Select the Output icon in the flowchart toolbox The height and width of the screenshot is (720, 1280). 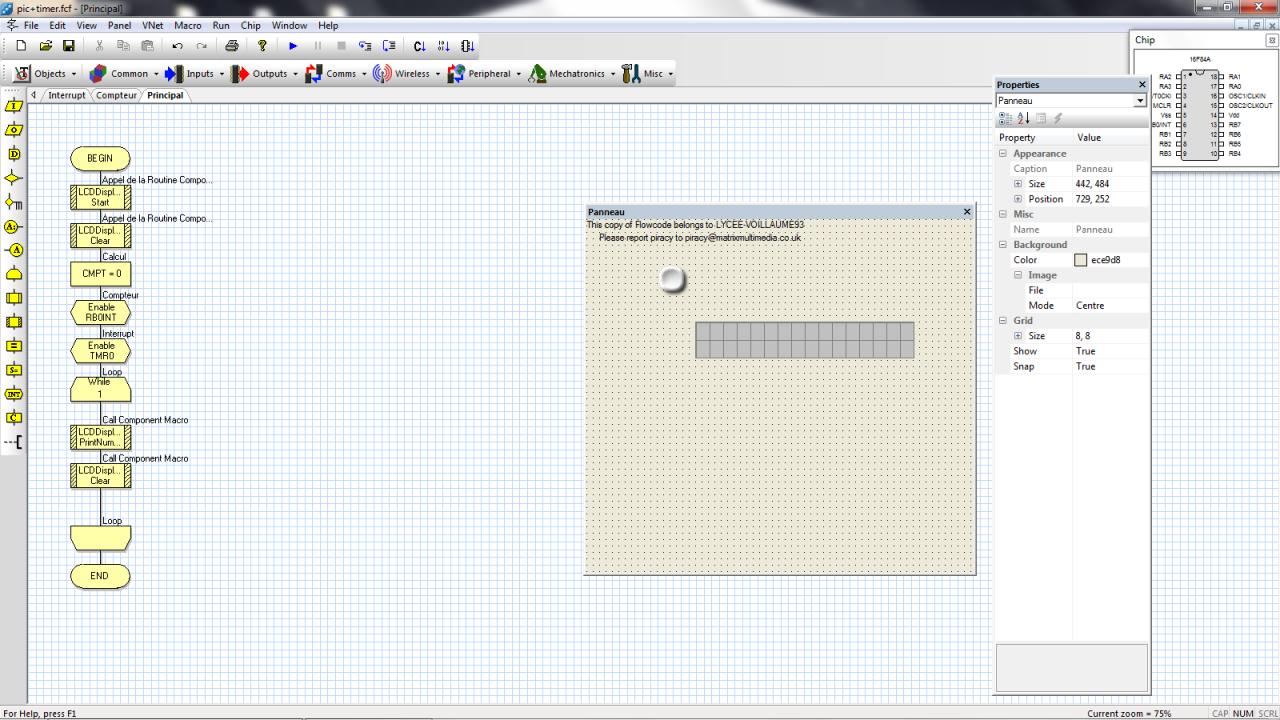(x=14, y=130)
